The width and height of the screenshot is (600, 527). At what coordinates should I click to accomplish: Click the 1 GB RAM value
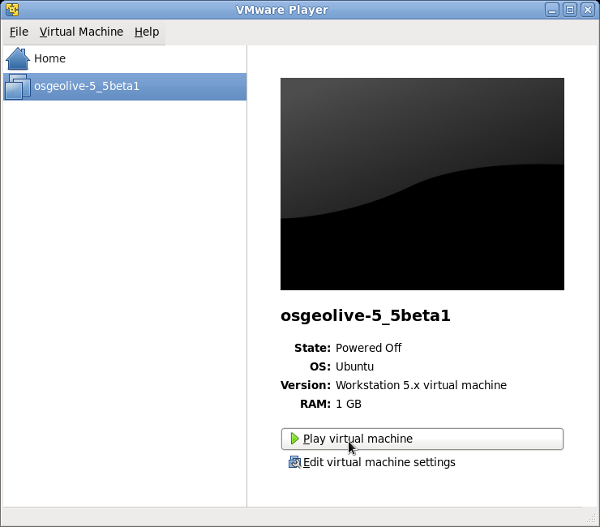[349, 404]
